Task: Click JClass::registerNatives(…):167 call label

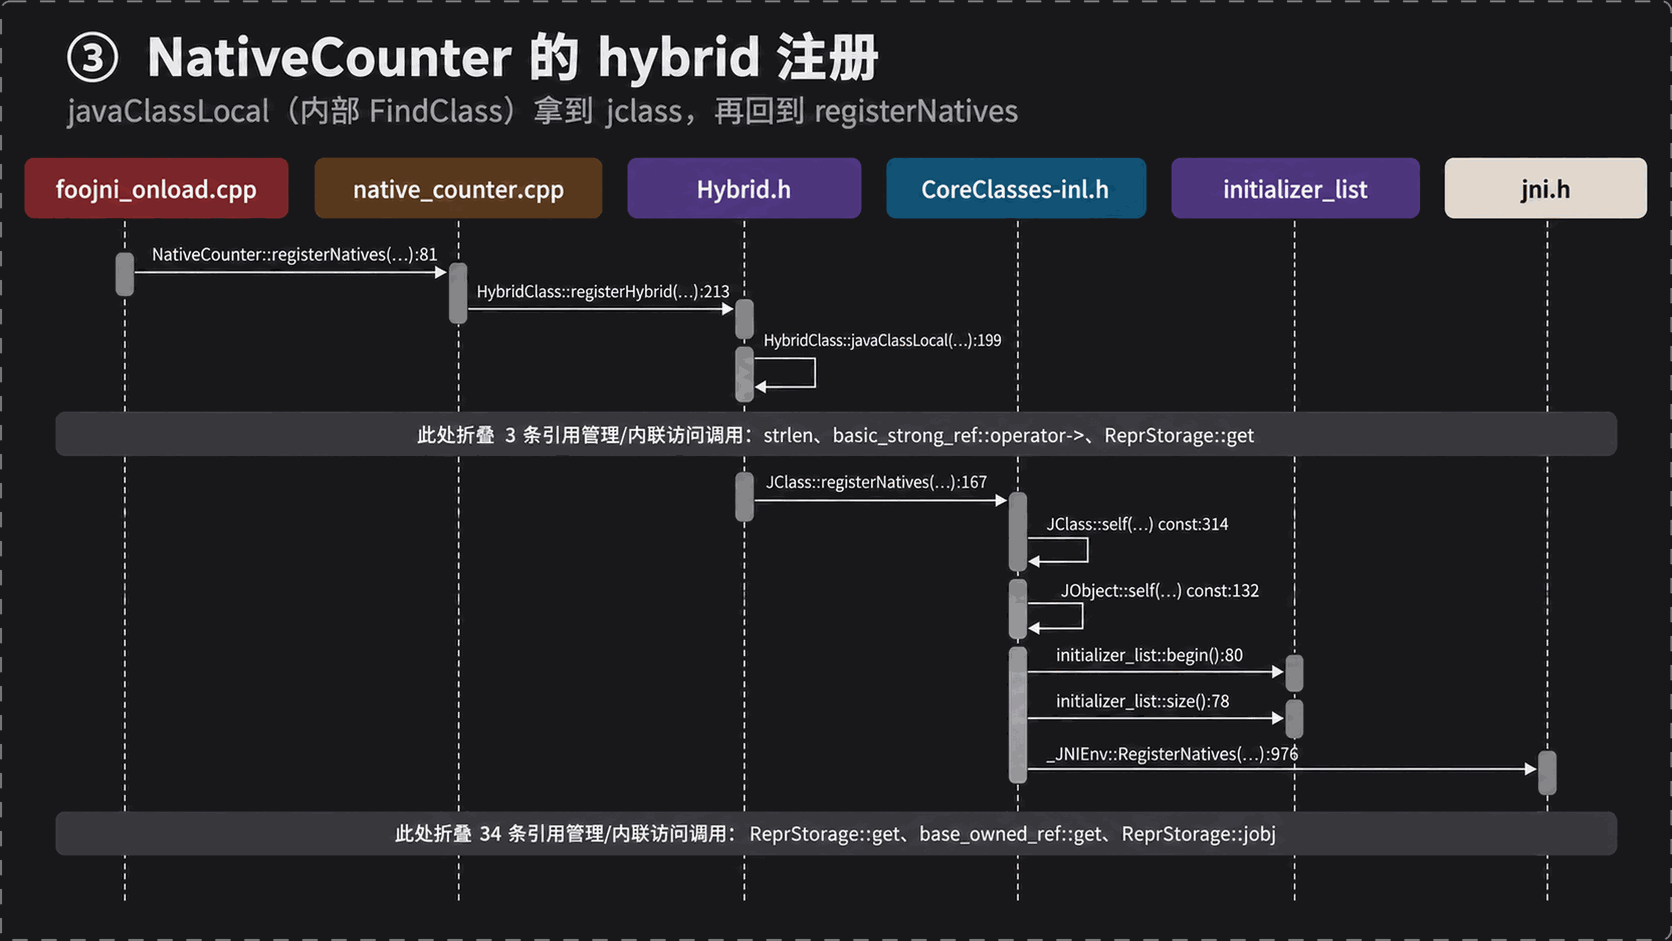Action: point(877,482)
